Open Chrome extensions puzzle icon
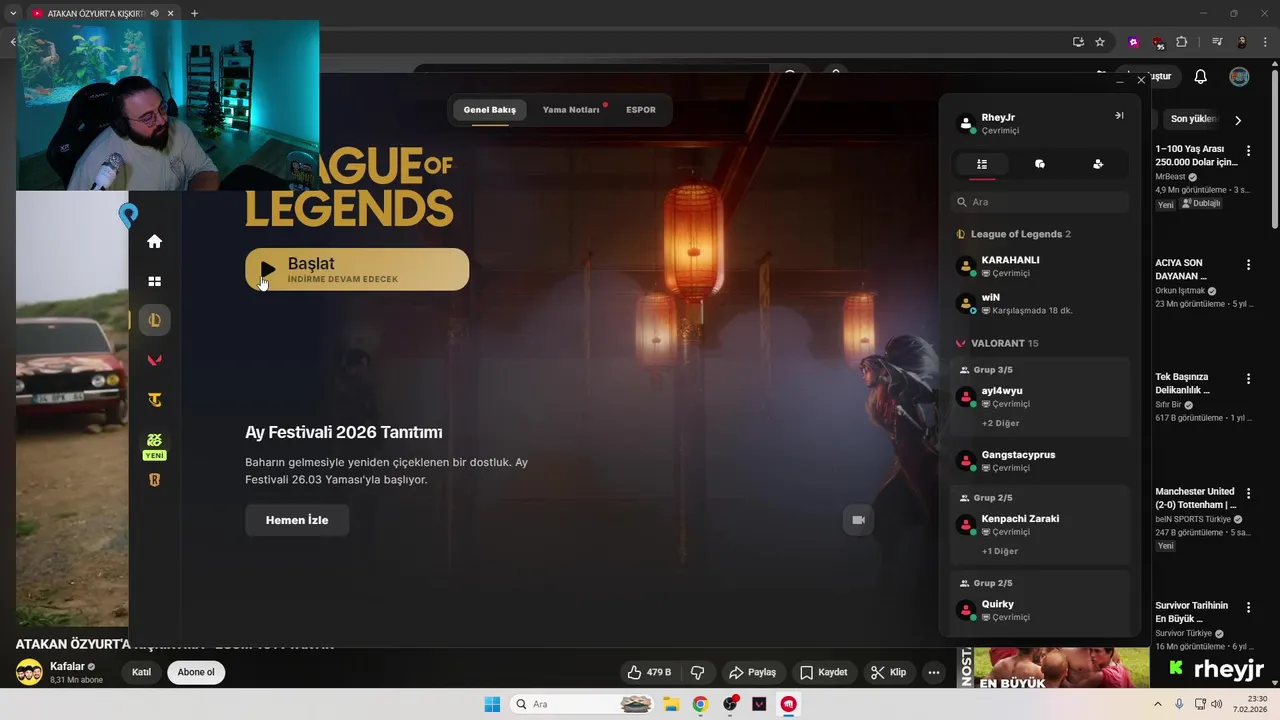 (x=1182, y=42)
